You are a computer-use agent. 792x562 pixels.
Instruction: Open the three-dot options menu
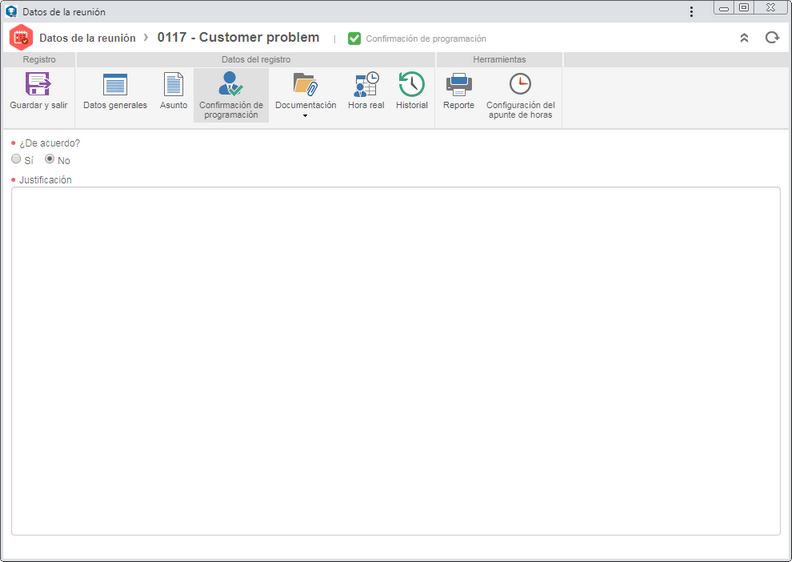(691, 12)
